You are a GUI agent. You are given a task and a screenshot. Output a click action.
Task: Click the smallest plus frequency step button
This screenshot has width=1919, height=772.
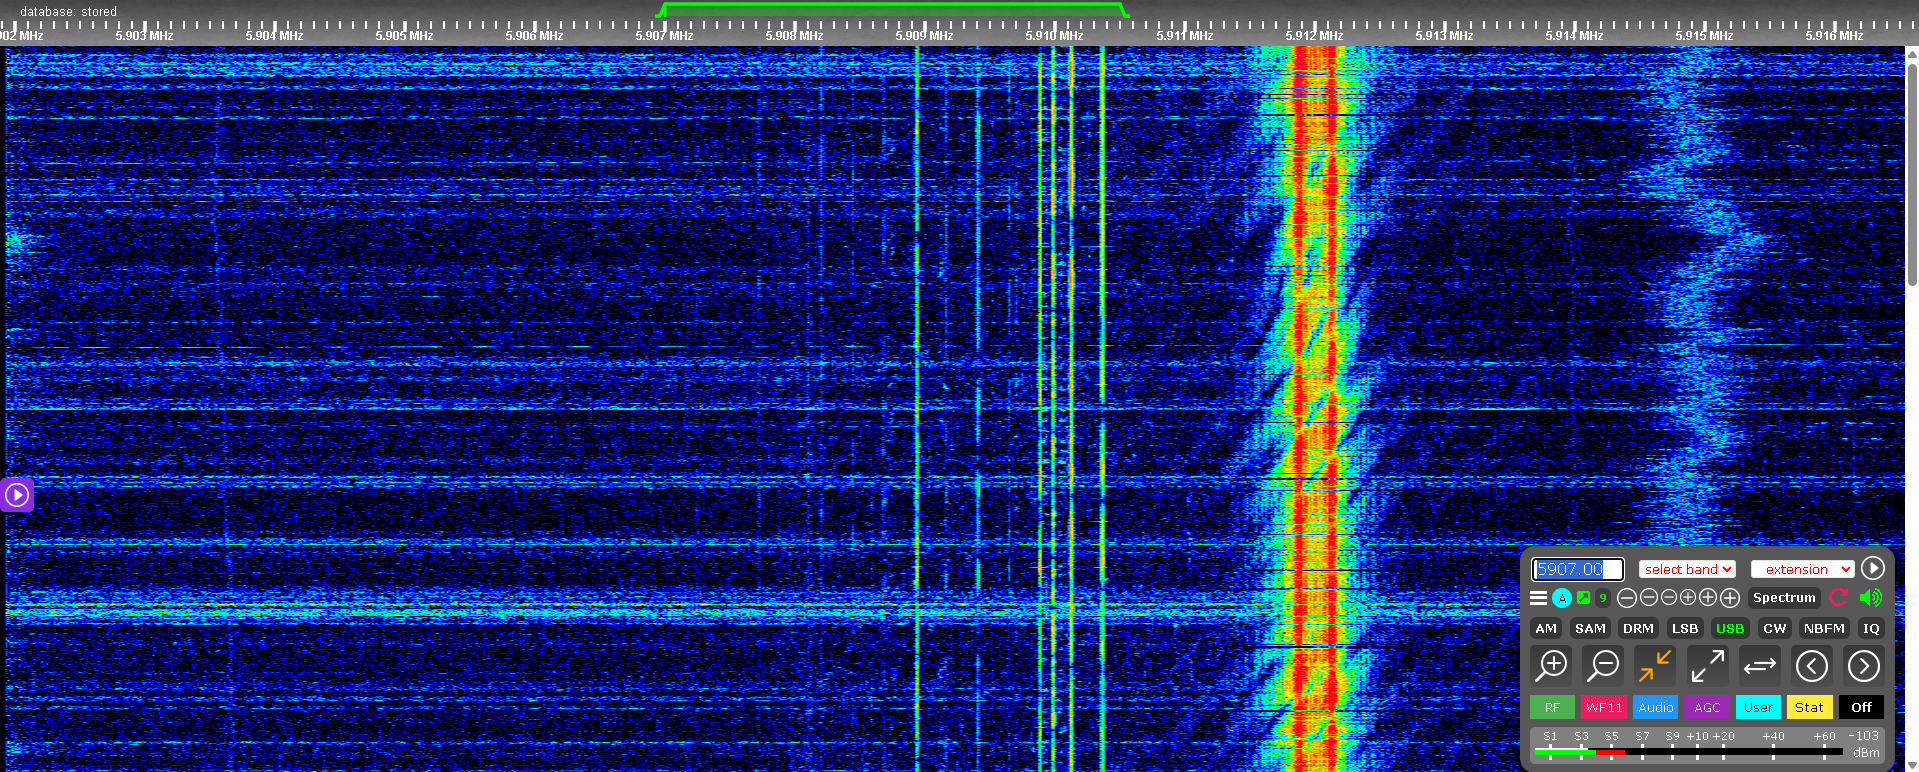coord(1688,598)
